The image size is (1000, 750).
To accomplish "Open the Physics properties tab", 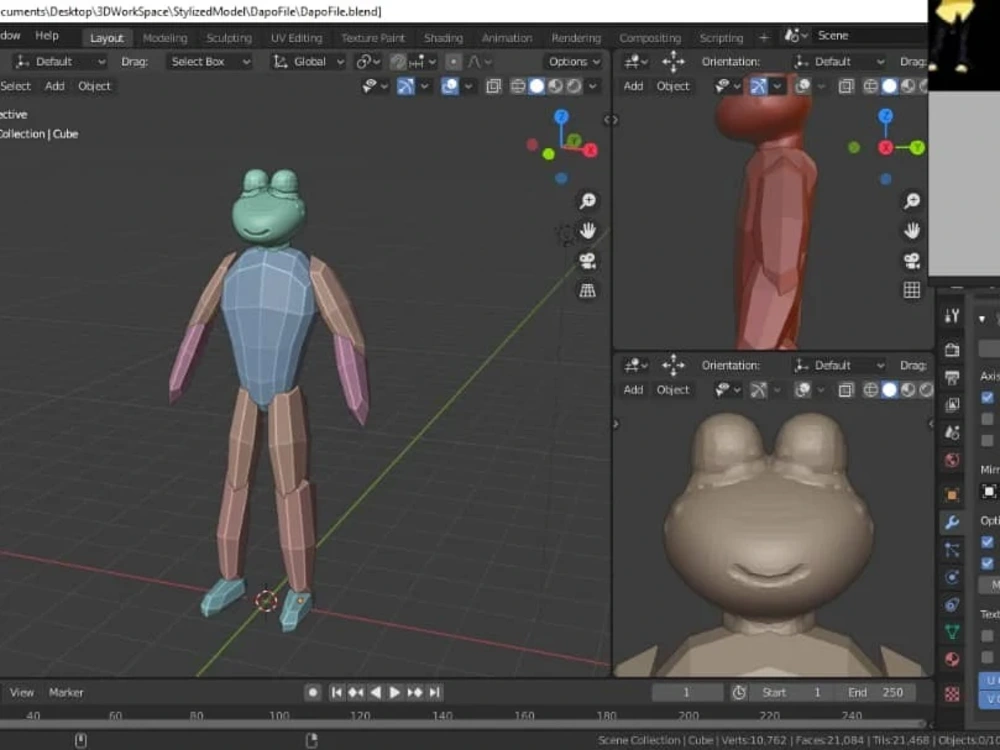I will click(952, 577).
